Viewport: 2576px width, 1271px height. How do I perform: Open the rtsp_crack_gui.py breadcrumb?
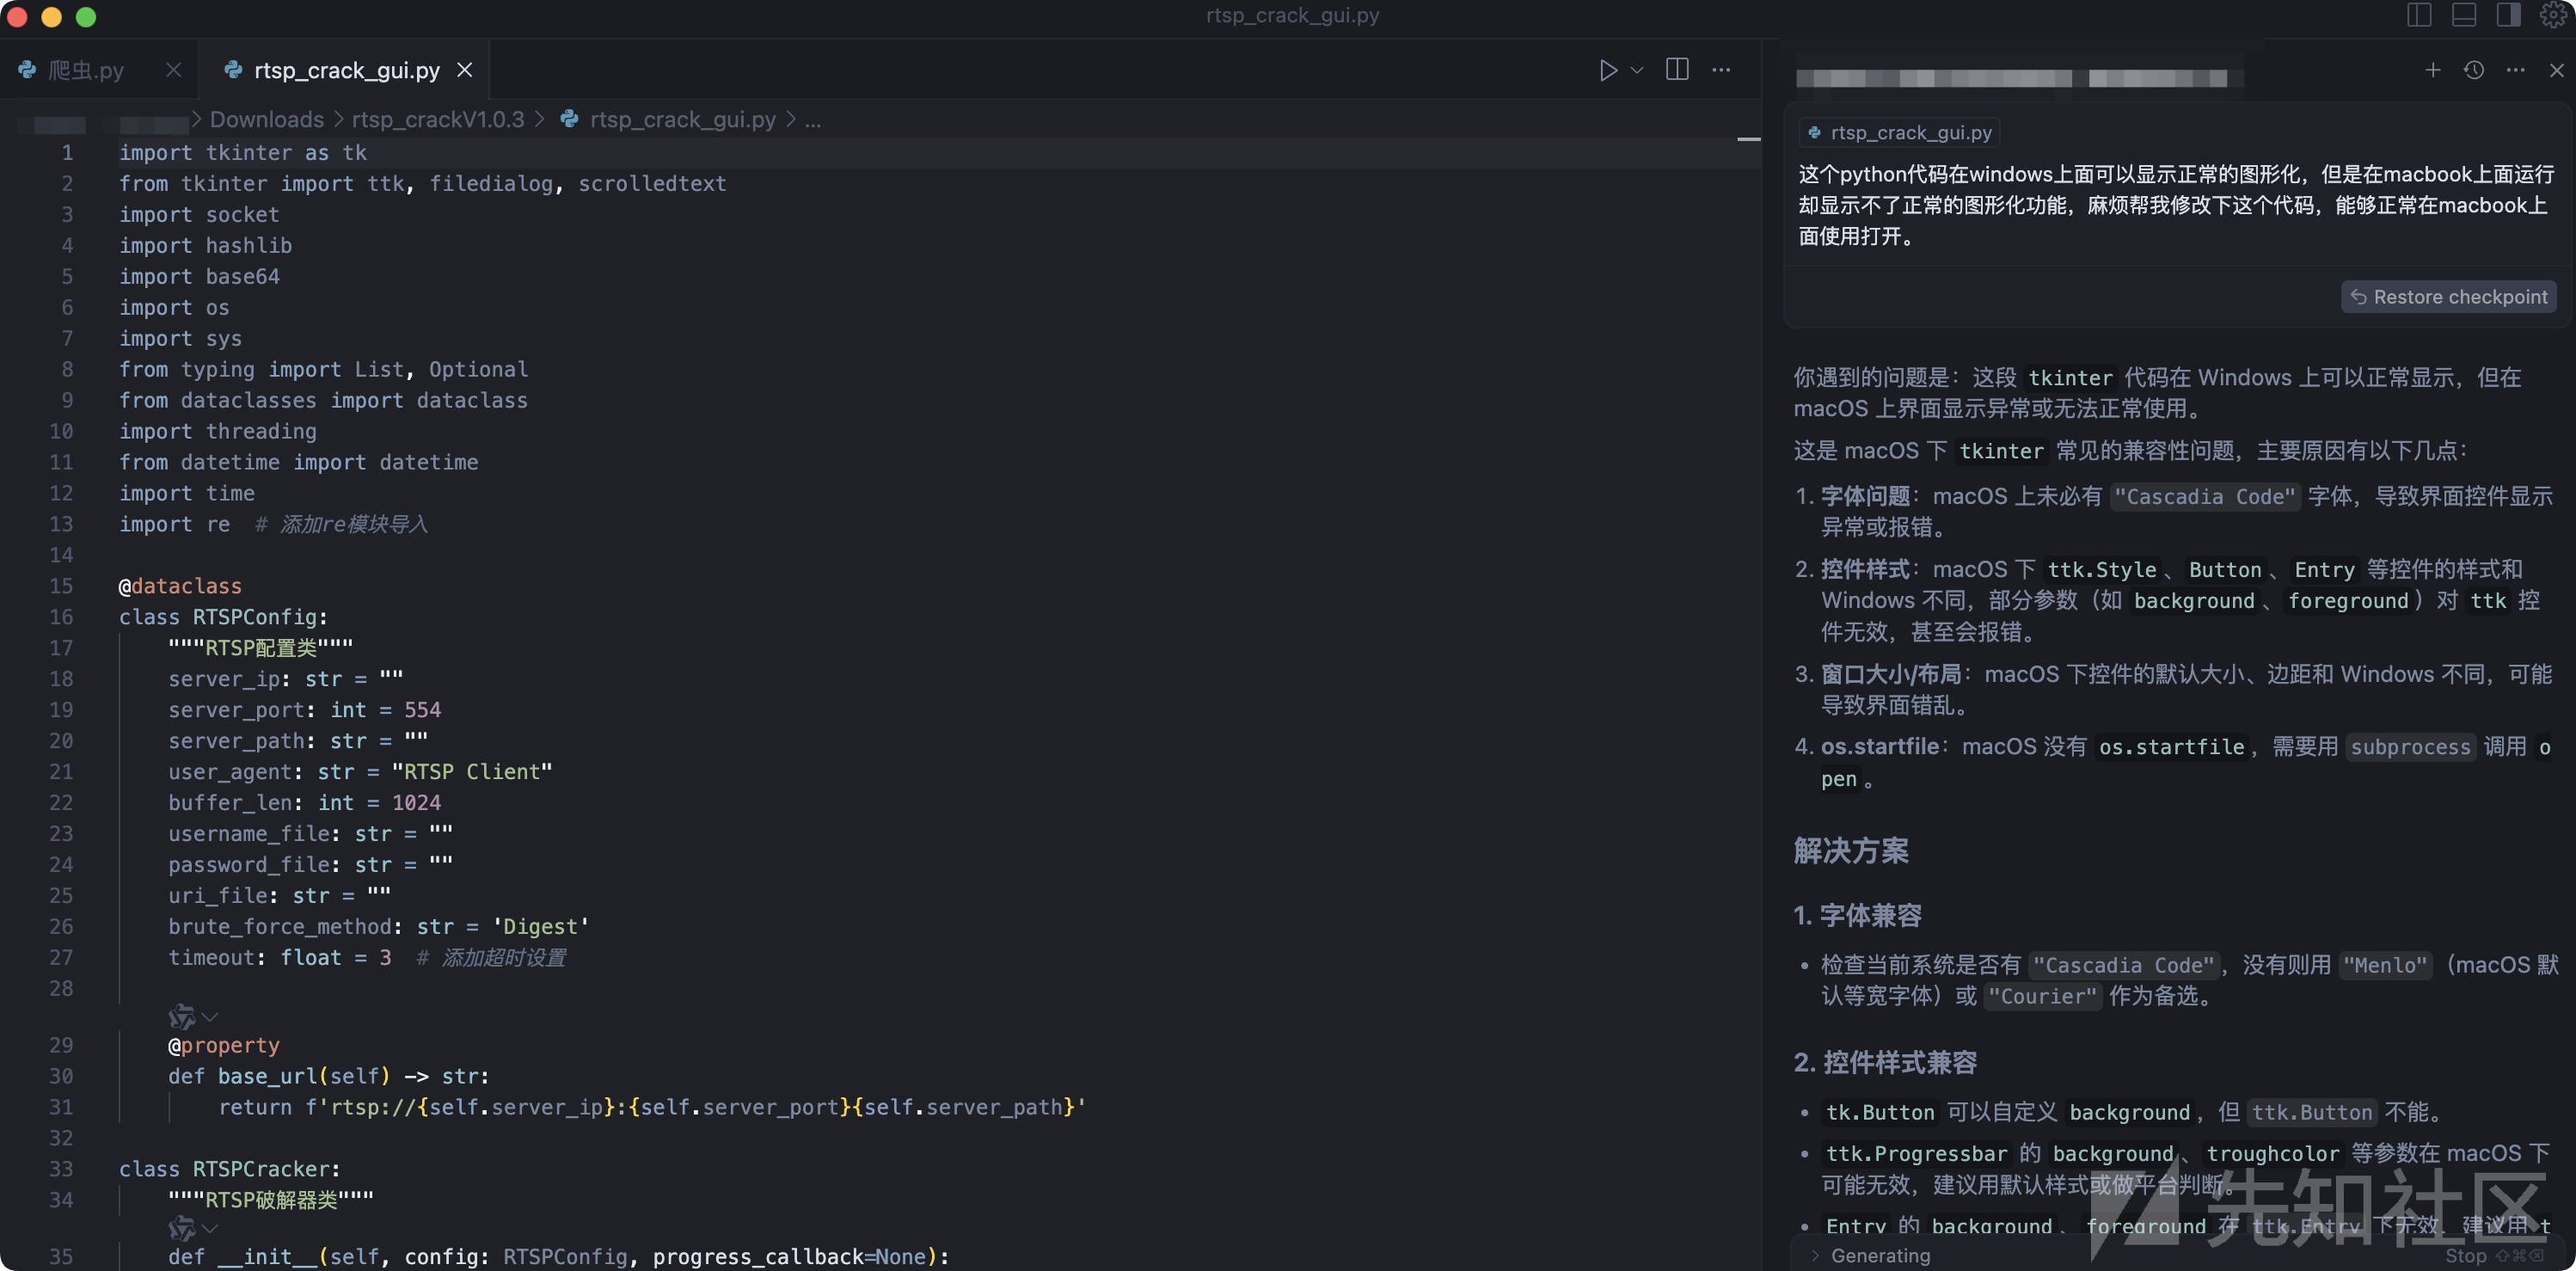click(682, 120)
